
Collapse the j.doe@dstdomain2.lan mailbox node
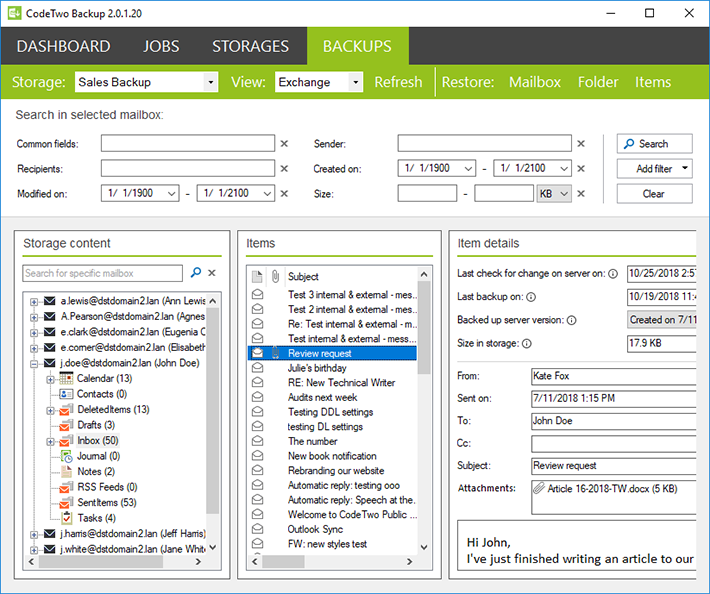(x=34, y=364)
